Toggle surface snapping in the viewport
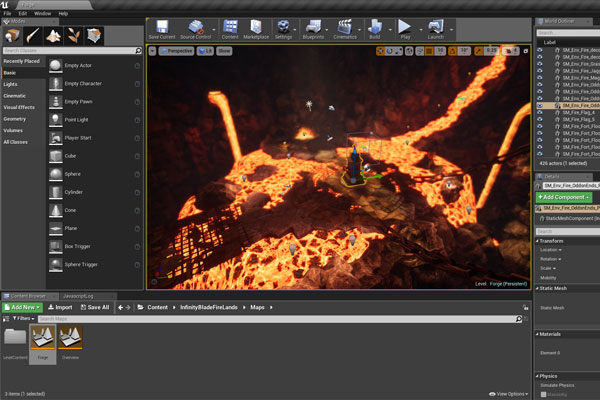 (420, 51)
